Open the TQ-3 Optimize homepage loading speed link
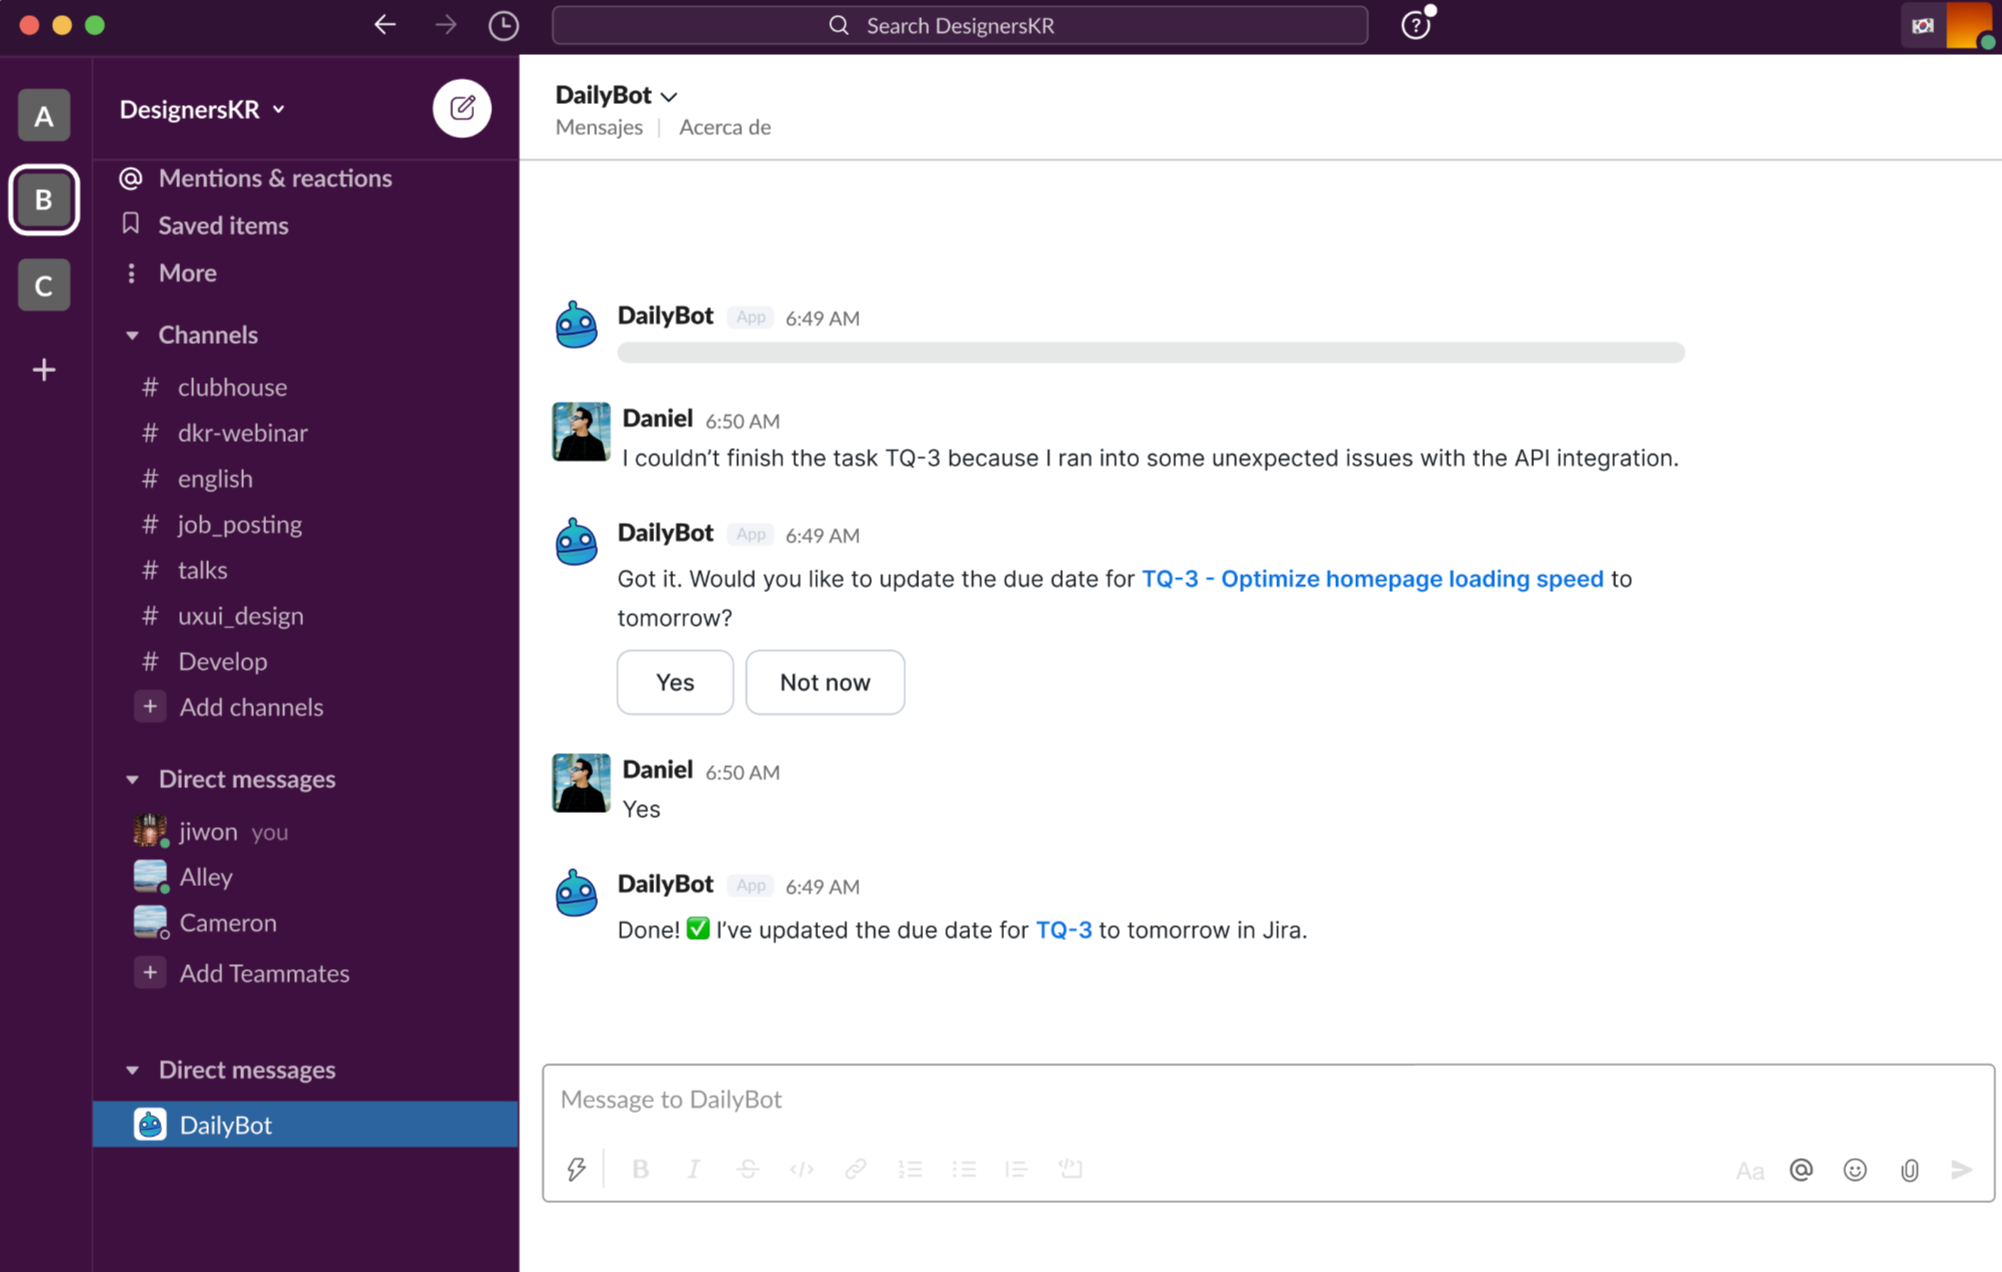 click(1372, 578)
